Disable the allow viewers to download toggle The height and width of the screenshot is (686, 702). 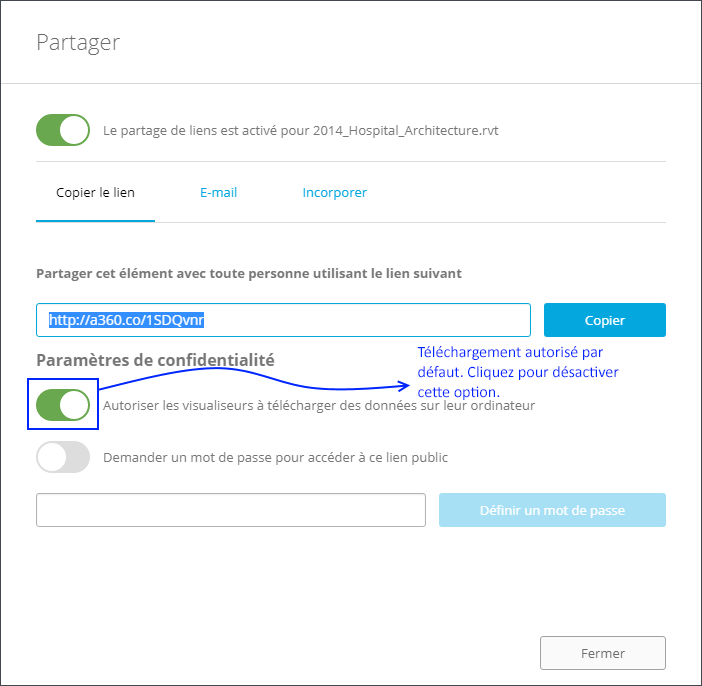point(63,405)
